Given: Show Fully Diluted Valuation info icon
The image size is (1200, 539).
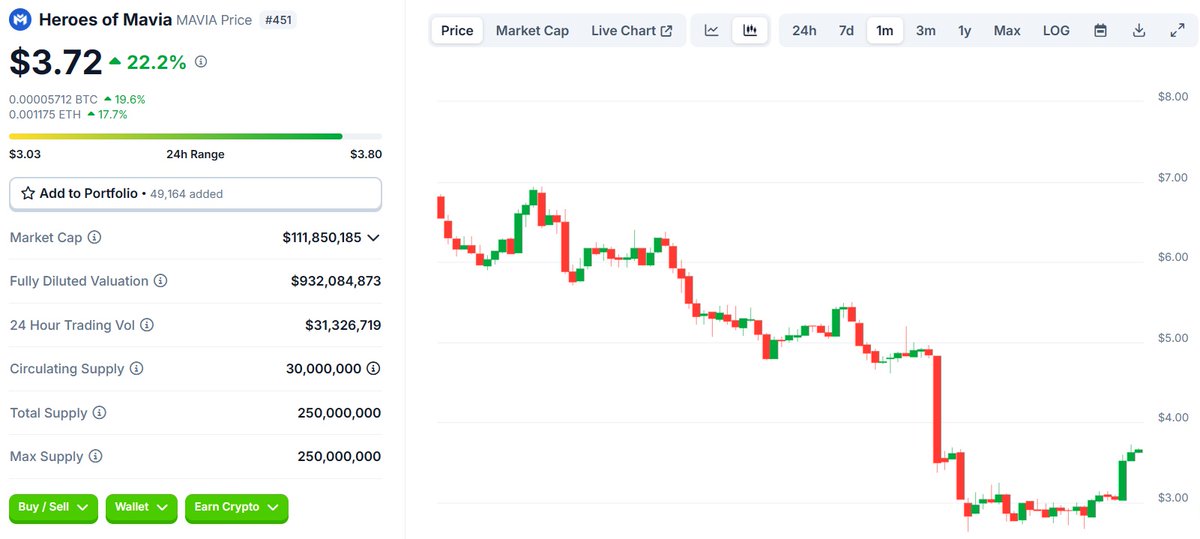Looking at the screenshot, I should click(160, 281).
